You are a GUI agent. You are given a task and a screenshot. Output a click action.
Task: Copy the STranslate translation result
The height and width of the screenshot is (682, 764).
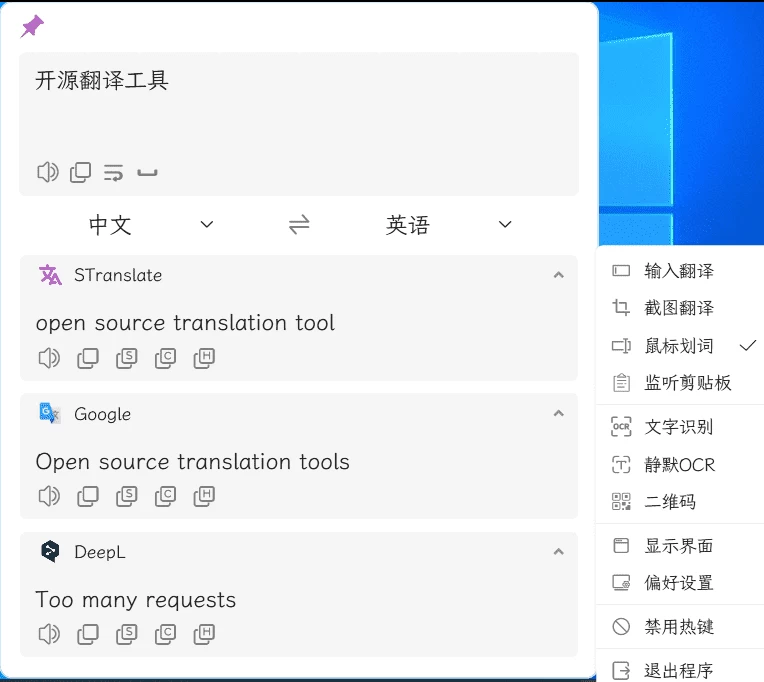click(x=88, y=358)
